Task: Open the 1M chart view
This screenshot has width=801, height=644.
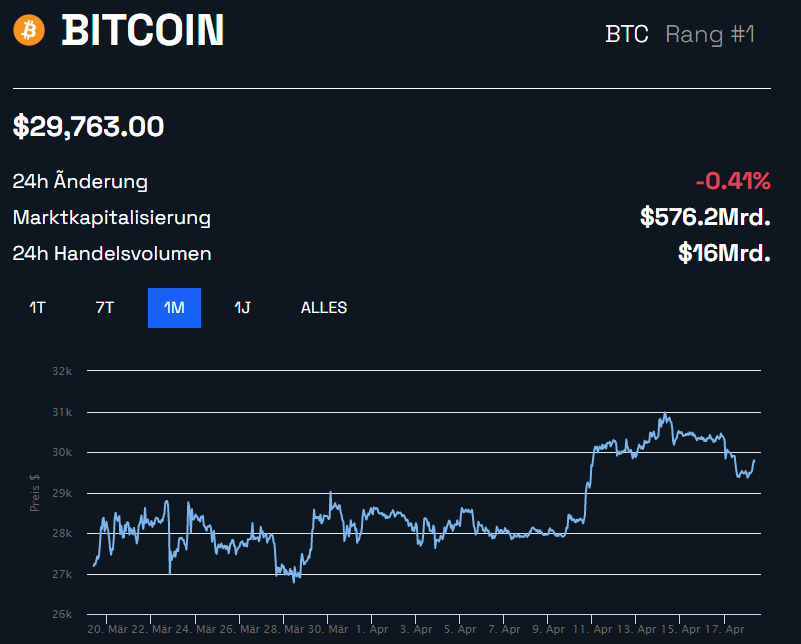Action: tap(174, 307)
